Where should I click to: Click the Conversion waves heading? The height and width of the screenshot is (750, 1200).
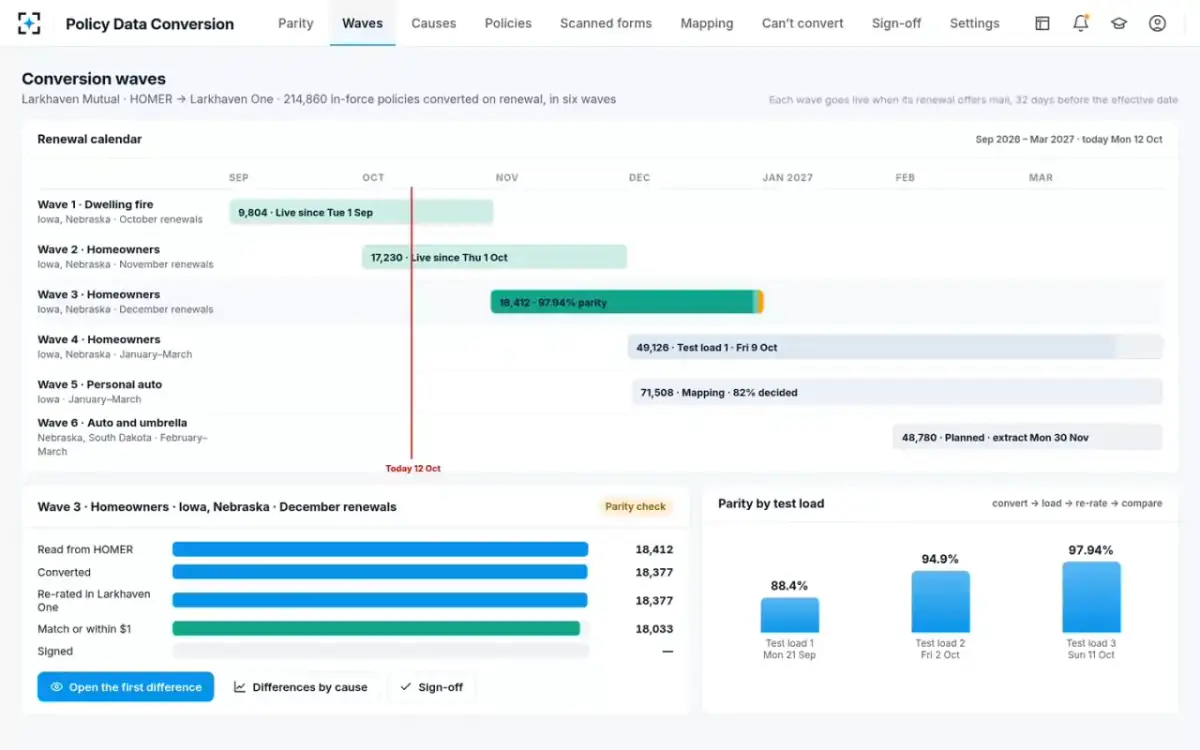click(x=94, y=78)
